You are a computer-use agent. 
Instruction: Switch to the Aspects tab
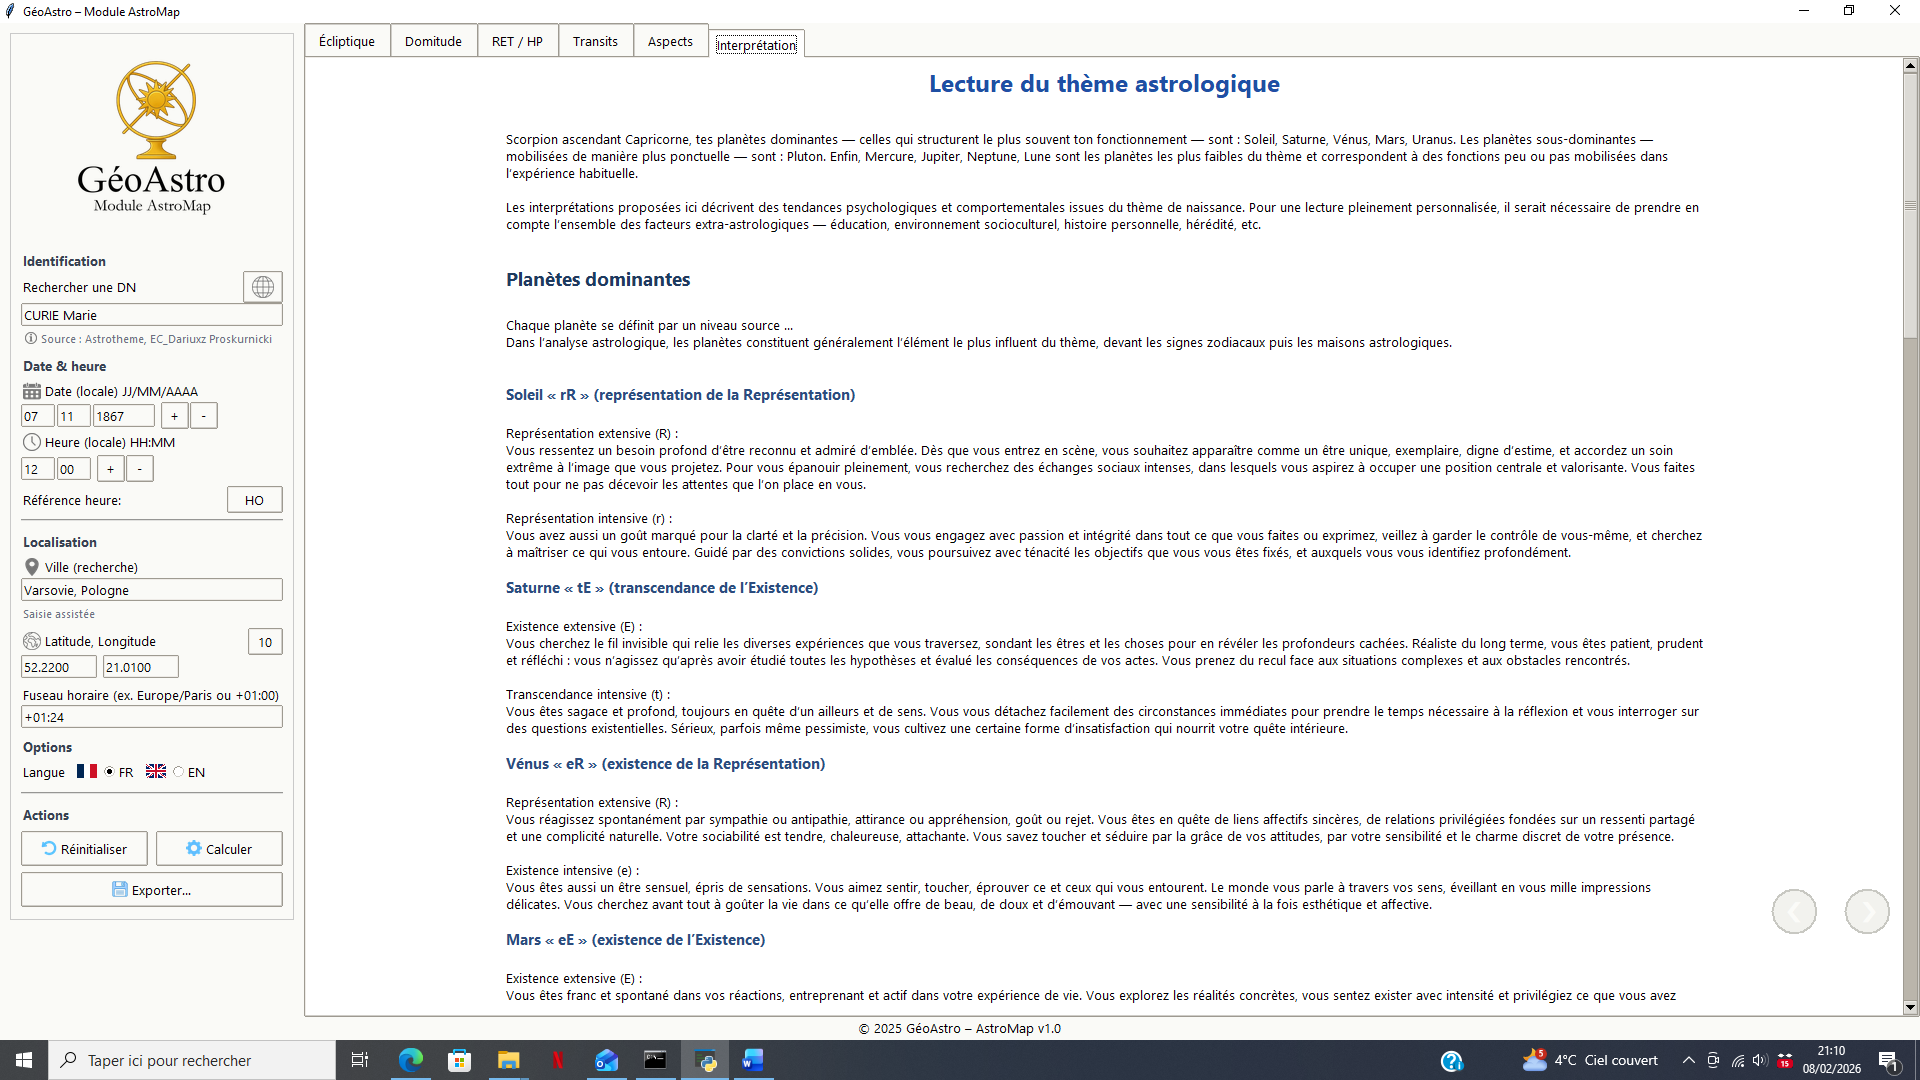pos(670,41)
